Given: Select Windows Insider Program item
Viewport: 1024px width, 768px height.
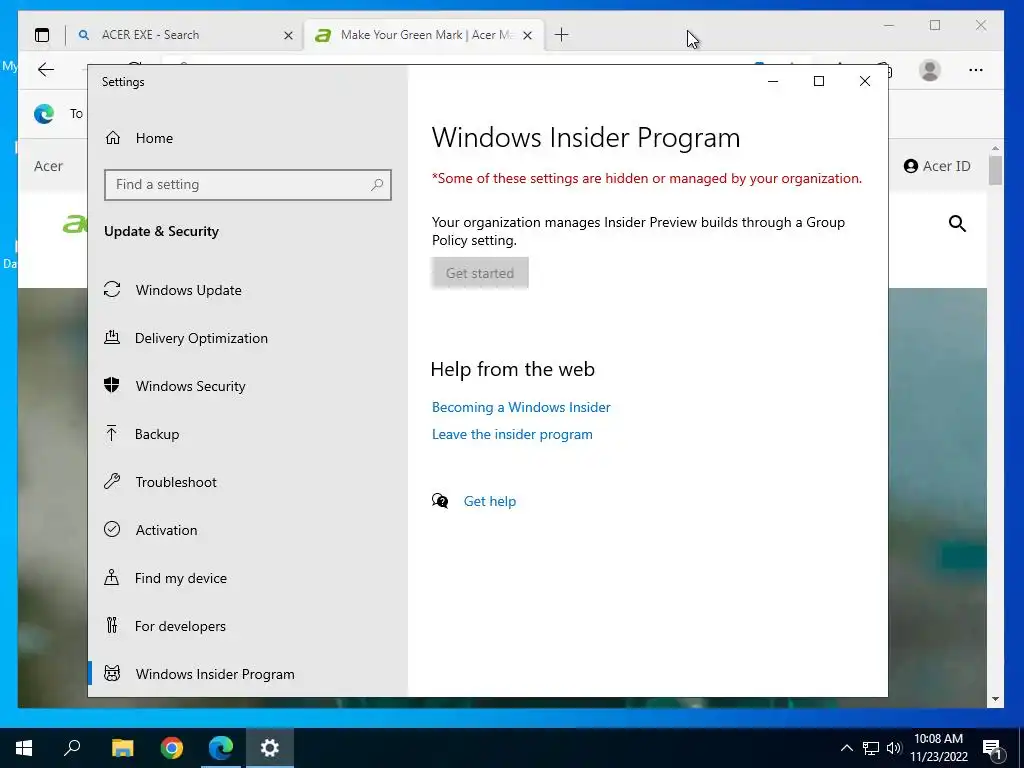Looking at the screenshot, I should click(x=215, y=674).
